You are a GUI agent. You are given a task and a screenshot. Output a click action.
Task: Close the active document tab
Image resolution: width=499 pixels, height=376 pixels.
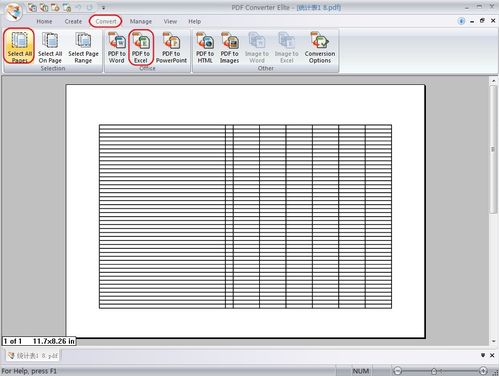point(492,355)
